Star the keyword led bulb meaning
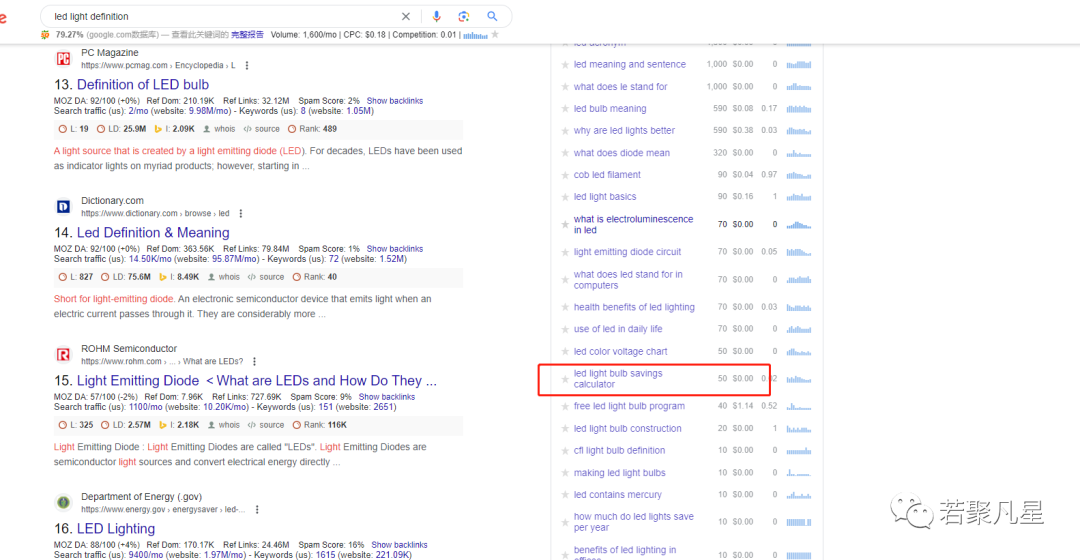 pos(565,109)
